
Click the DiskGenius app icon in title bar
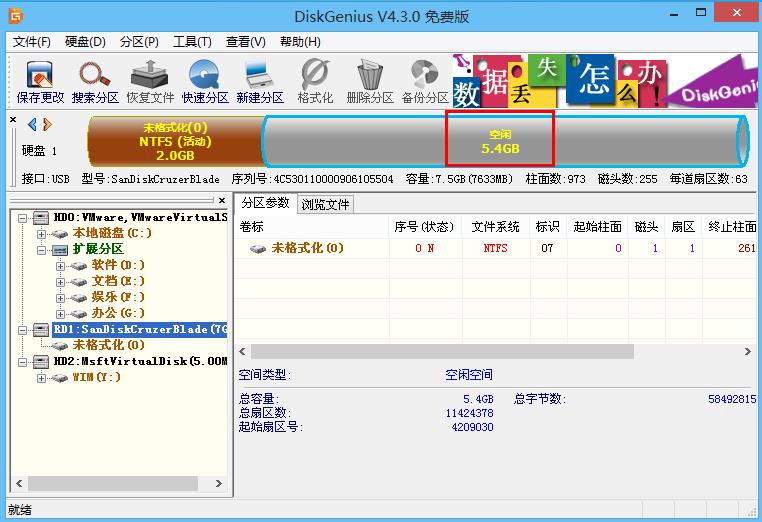click(16, 16)
